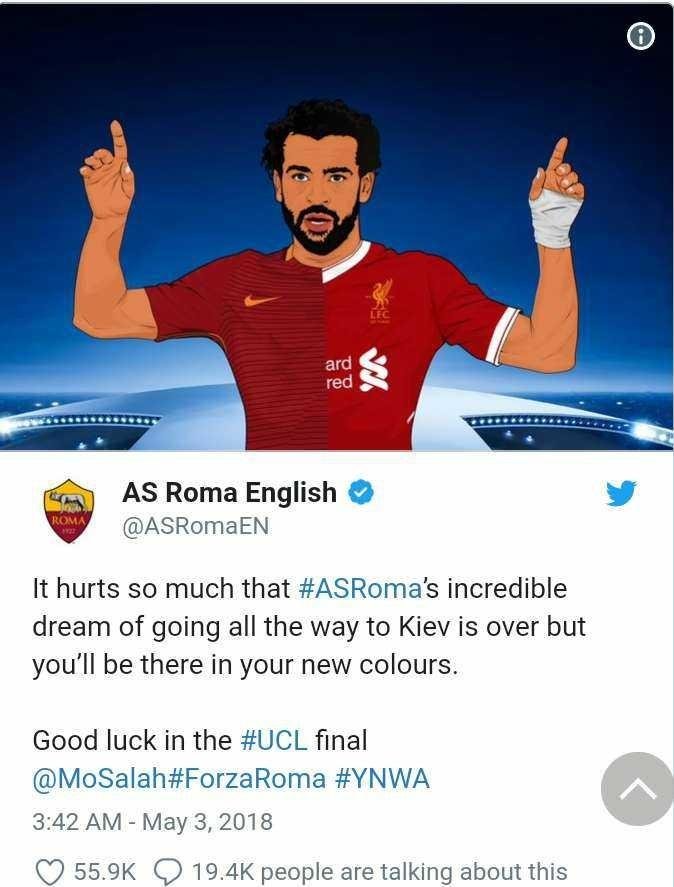This screenshot has width=674, height=887.
Task: Open the AS Roma crest avatar
Action: [68, 511]
